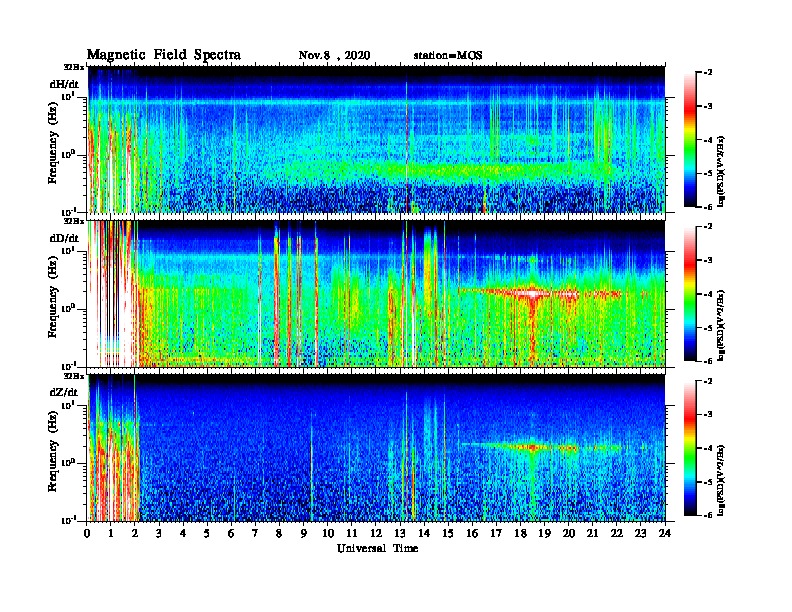Click hour '18' on Universal Time axis
Viewport: 792px width, 612px height.
(x=520, y=533)
